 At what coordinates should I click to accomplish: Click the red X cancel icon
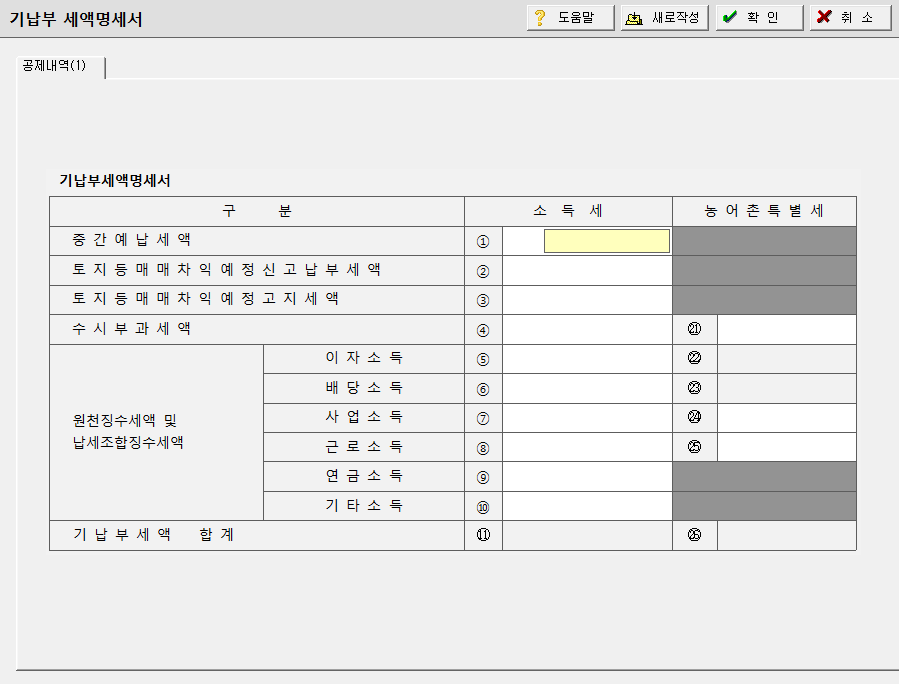coord(824,17)
